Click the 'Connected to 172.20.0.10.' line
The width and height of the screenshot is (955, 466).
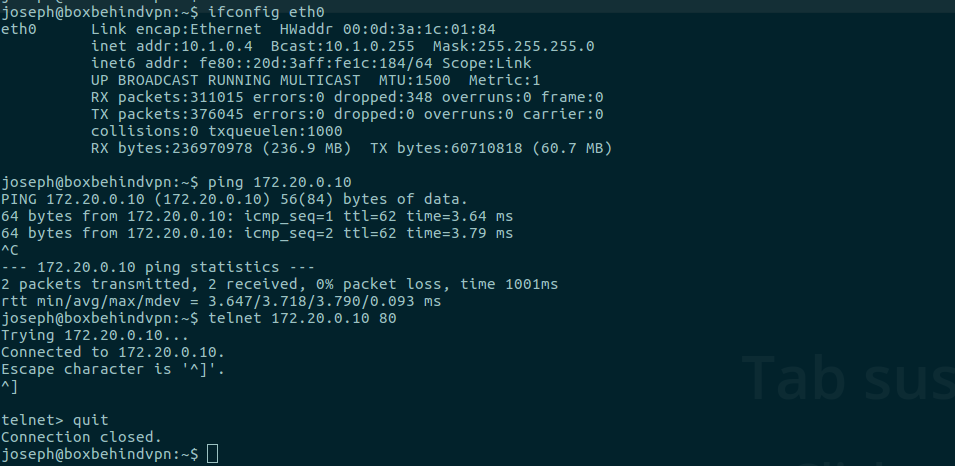click(113, 352)
